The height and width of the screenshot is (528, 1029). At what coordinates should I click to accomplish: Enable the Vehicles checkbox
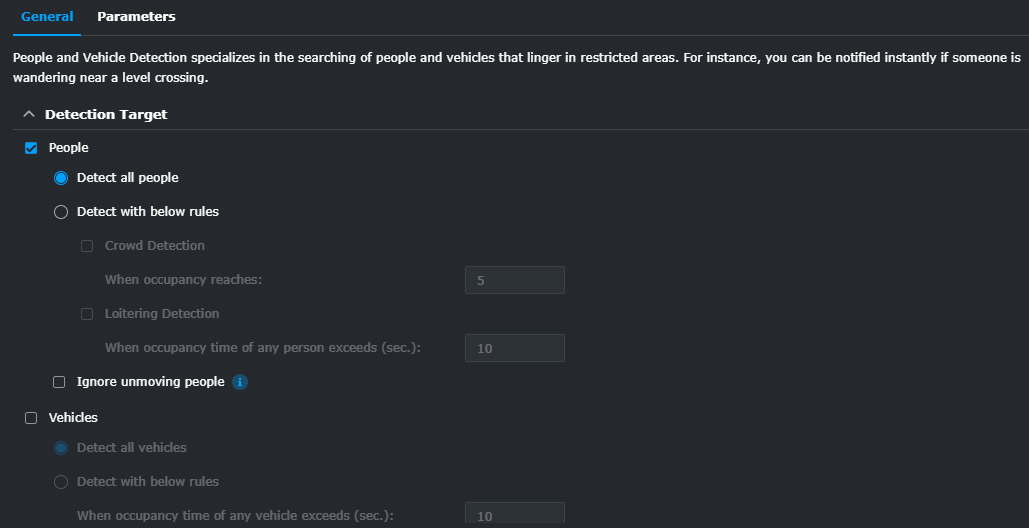pyautogui.click(x=31, y=418)
